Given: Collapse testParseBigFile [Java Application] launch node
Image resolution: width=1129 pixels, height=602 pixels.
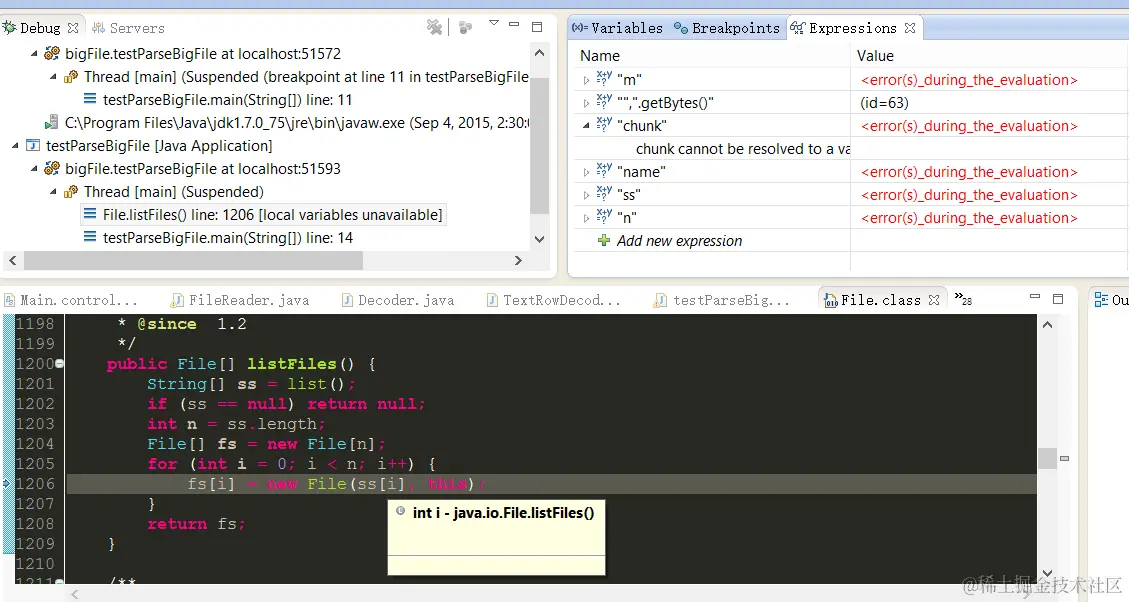Looking at the screenshot, I should tap(15, 146).
